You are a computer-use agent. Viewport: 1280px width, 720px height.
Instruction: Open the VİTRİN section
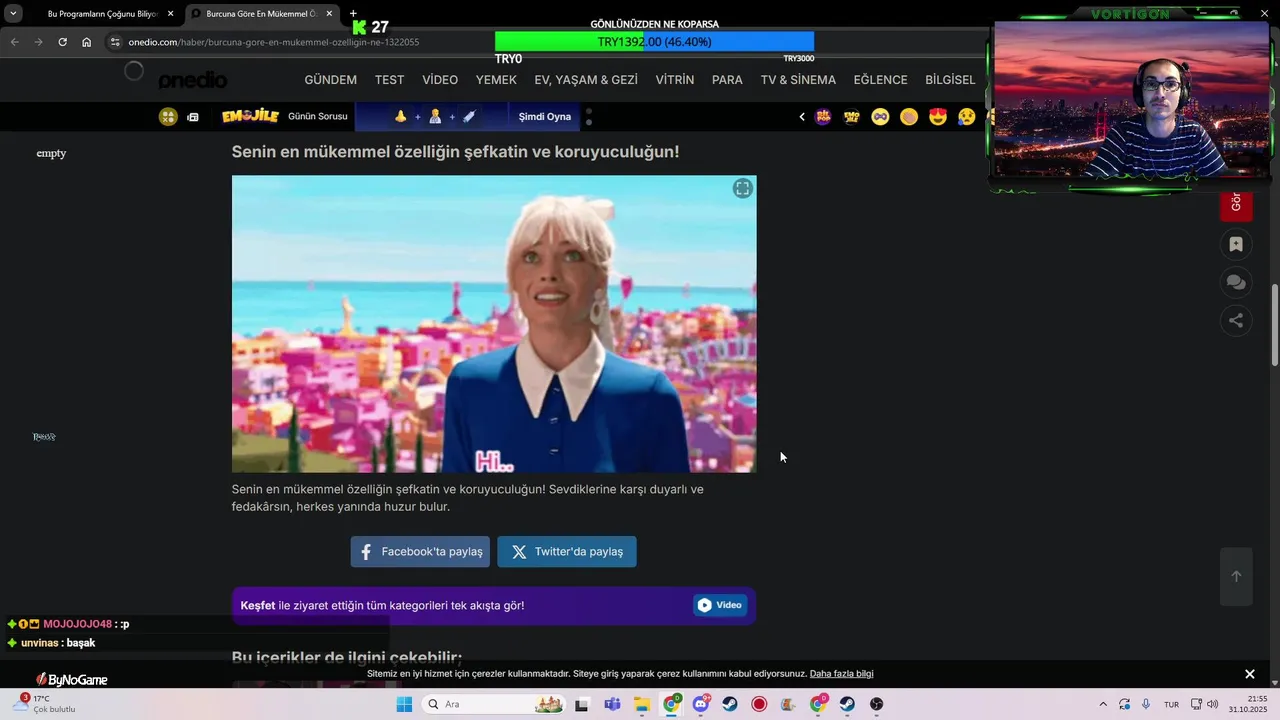(x=675, y=80)
